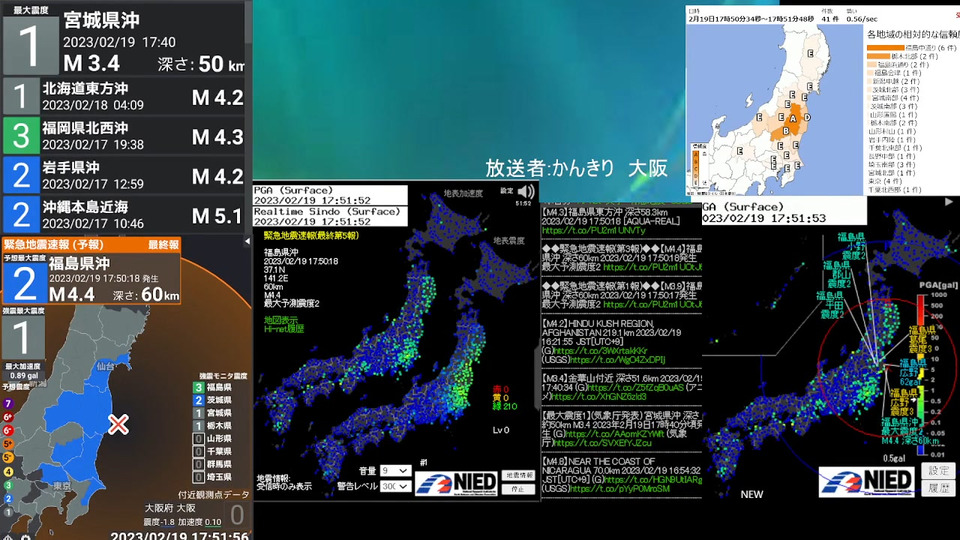Click region marker B on the reliability map

pyautogui.click(x=786, y=131)
